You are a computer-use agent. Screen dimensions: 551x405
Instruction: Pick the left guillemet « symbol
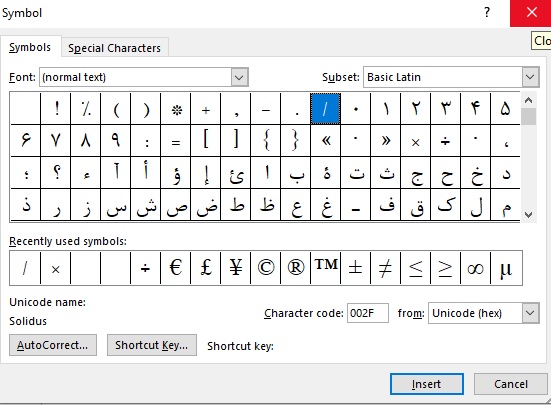(x=325, y=141)
